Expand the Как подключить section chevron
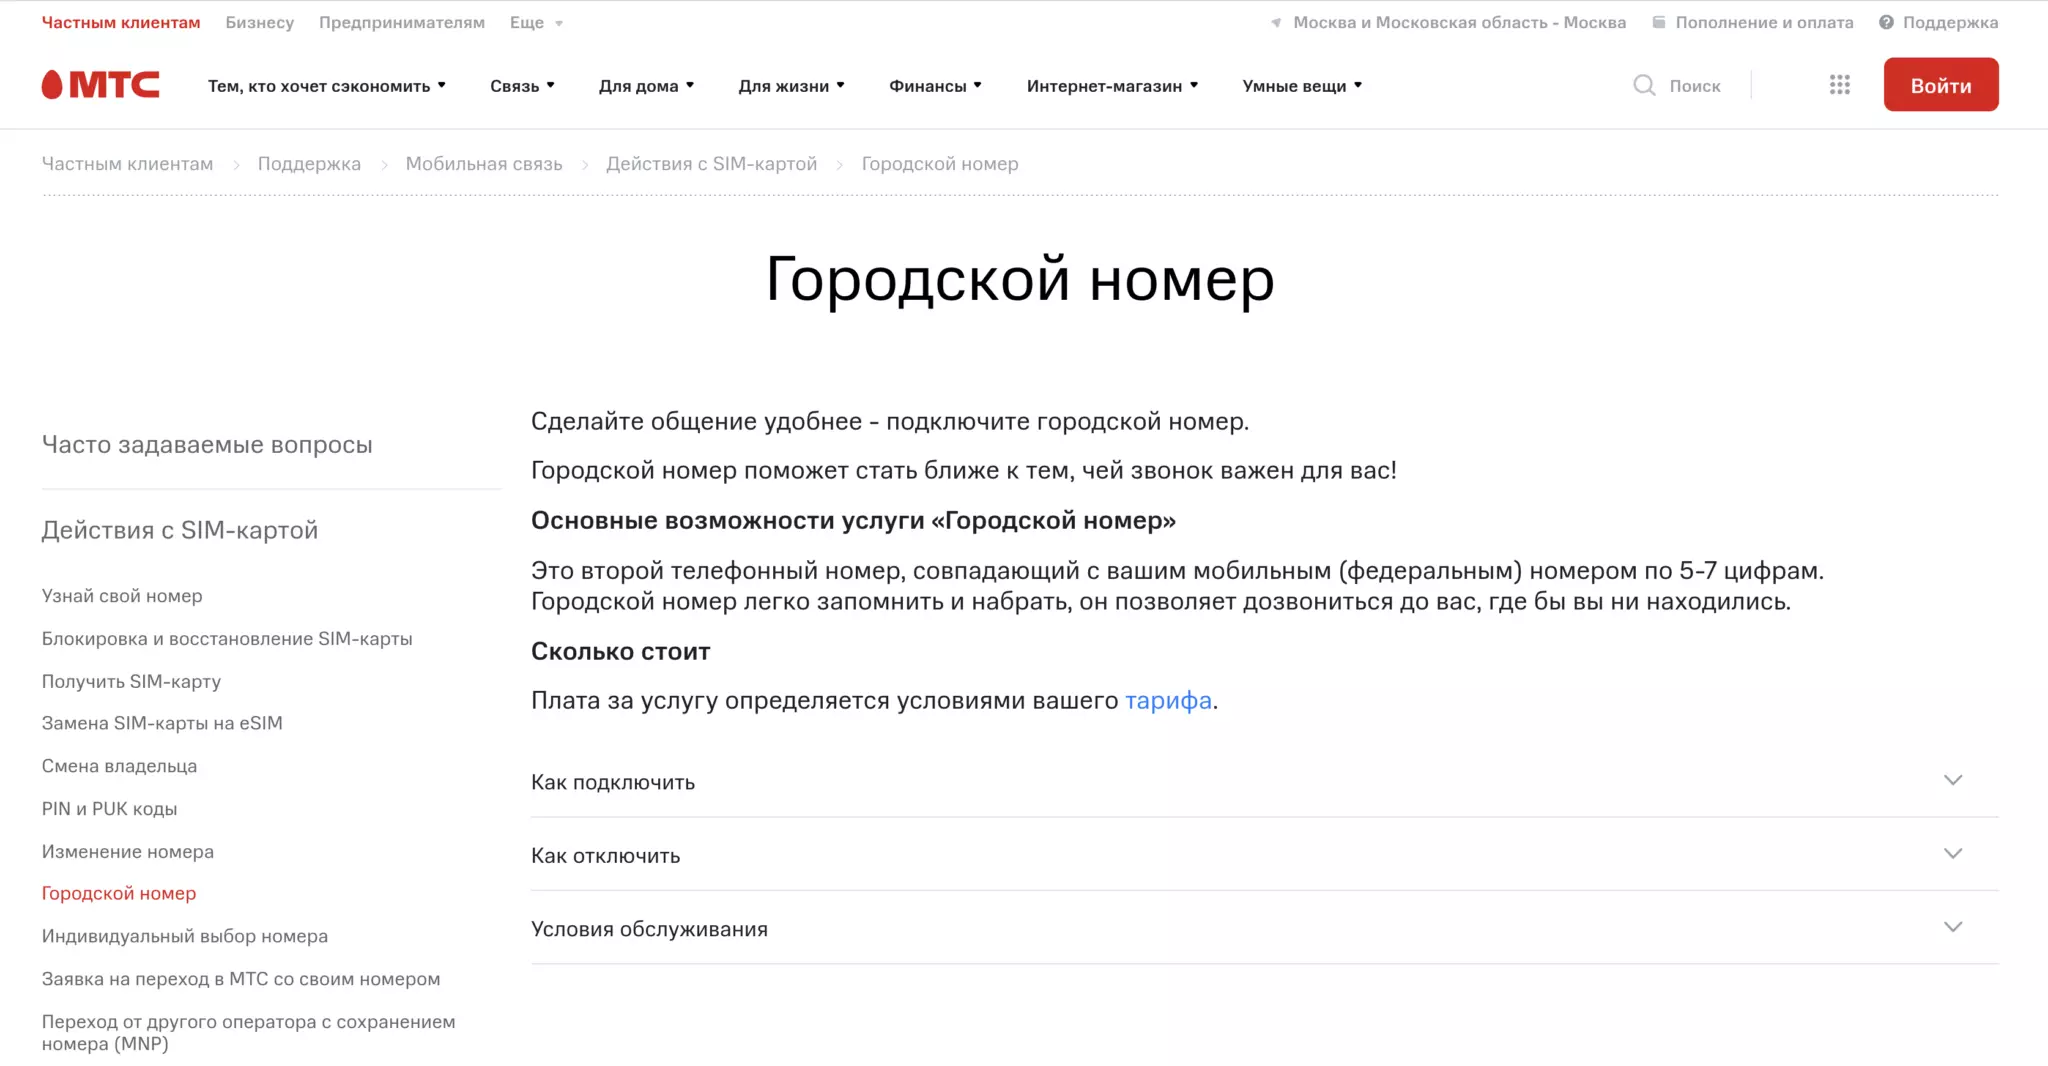2048x1066 pixels. 1953,780
